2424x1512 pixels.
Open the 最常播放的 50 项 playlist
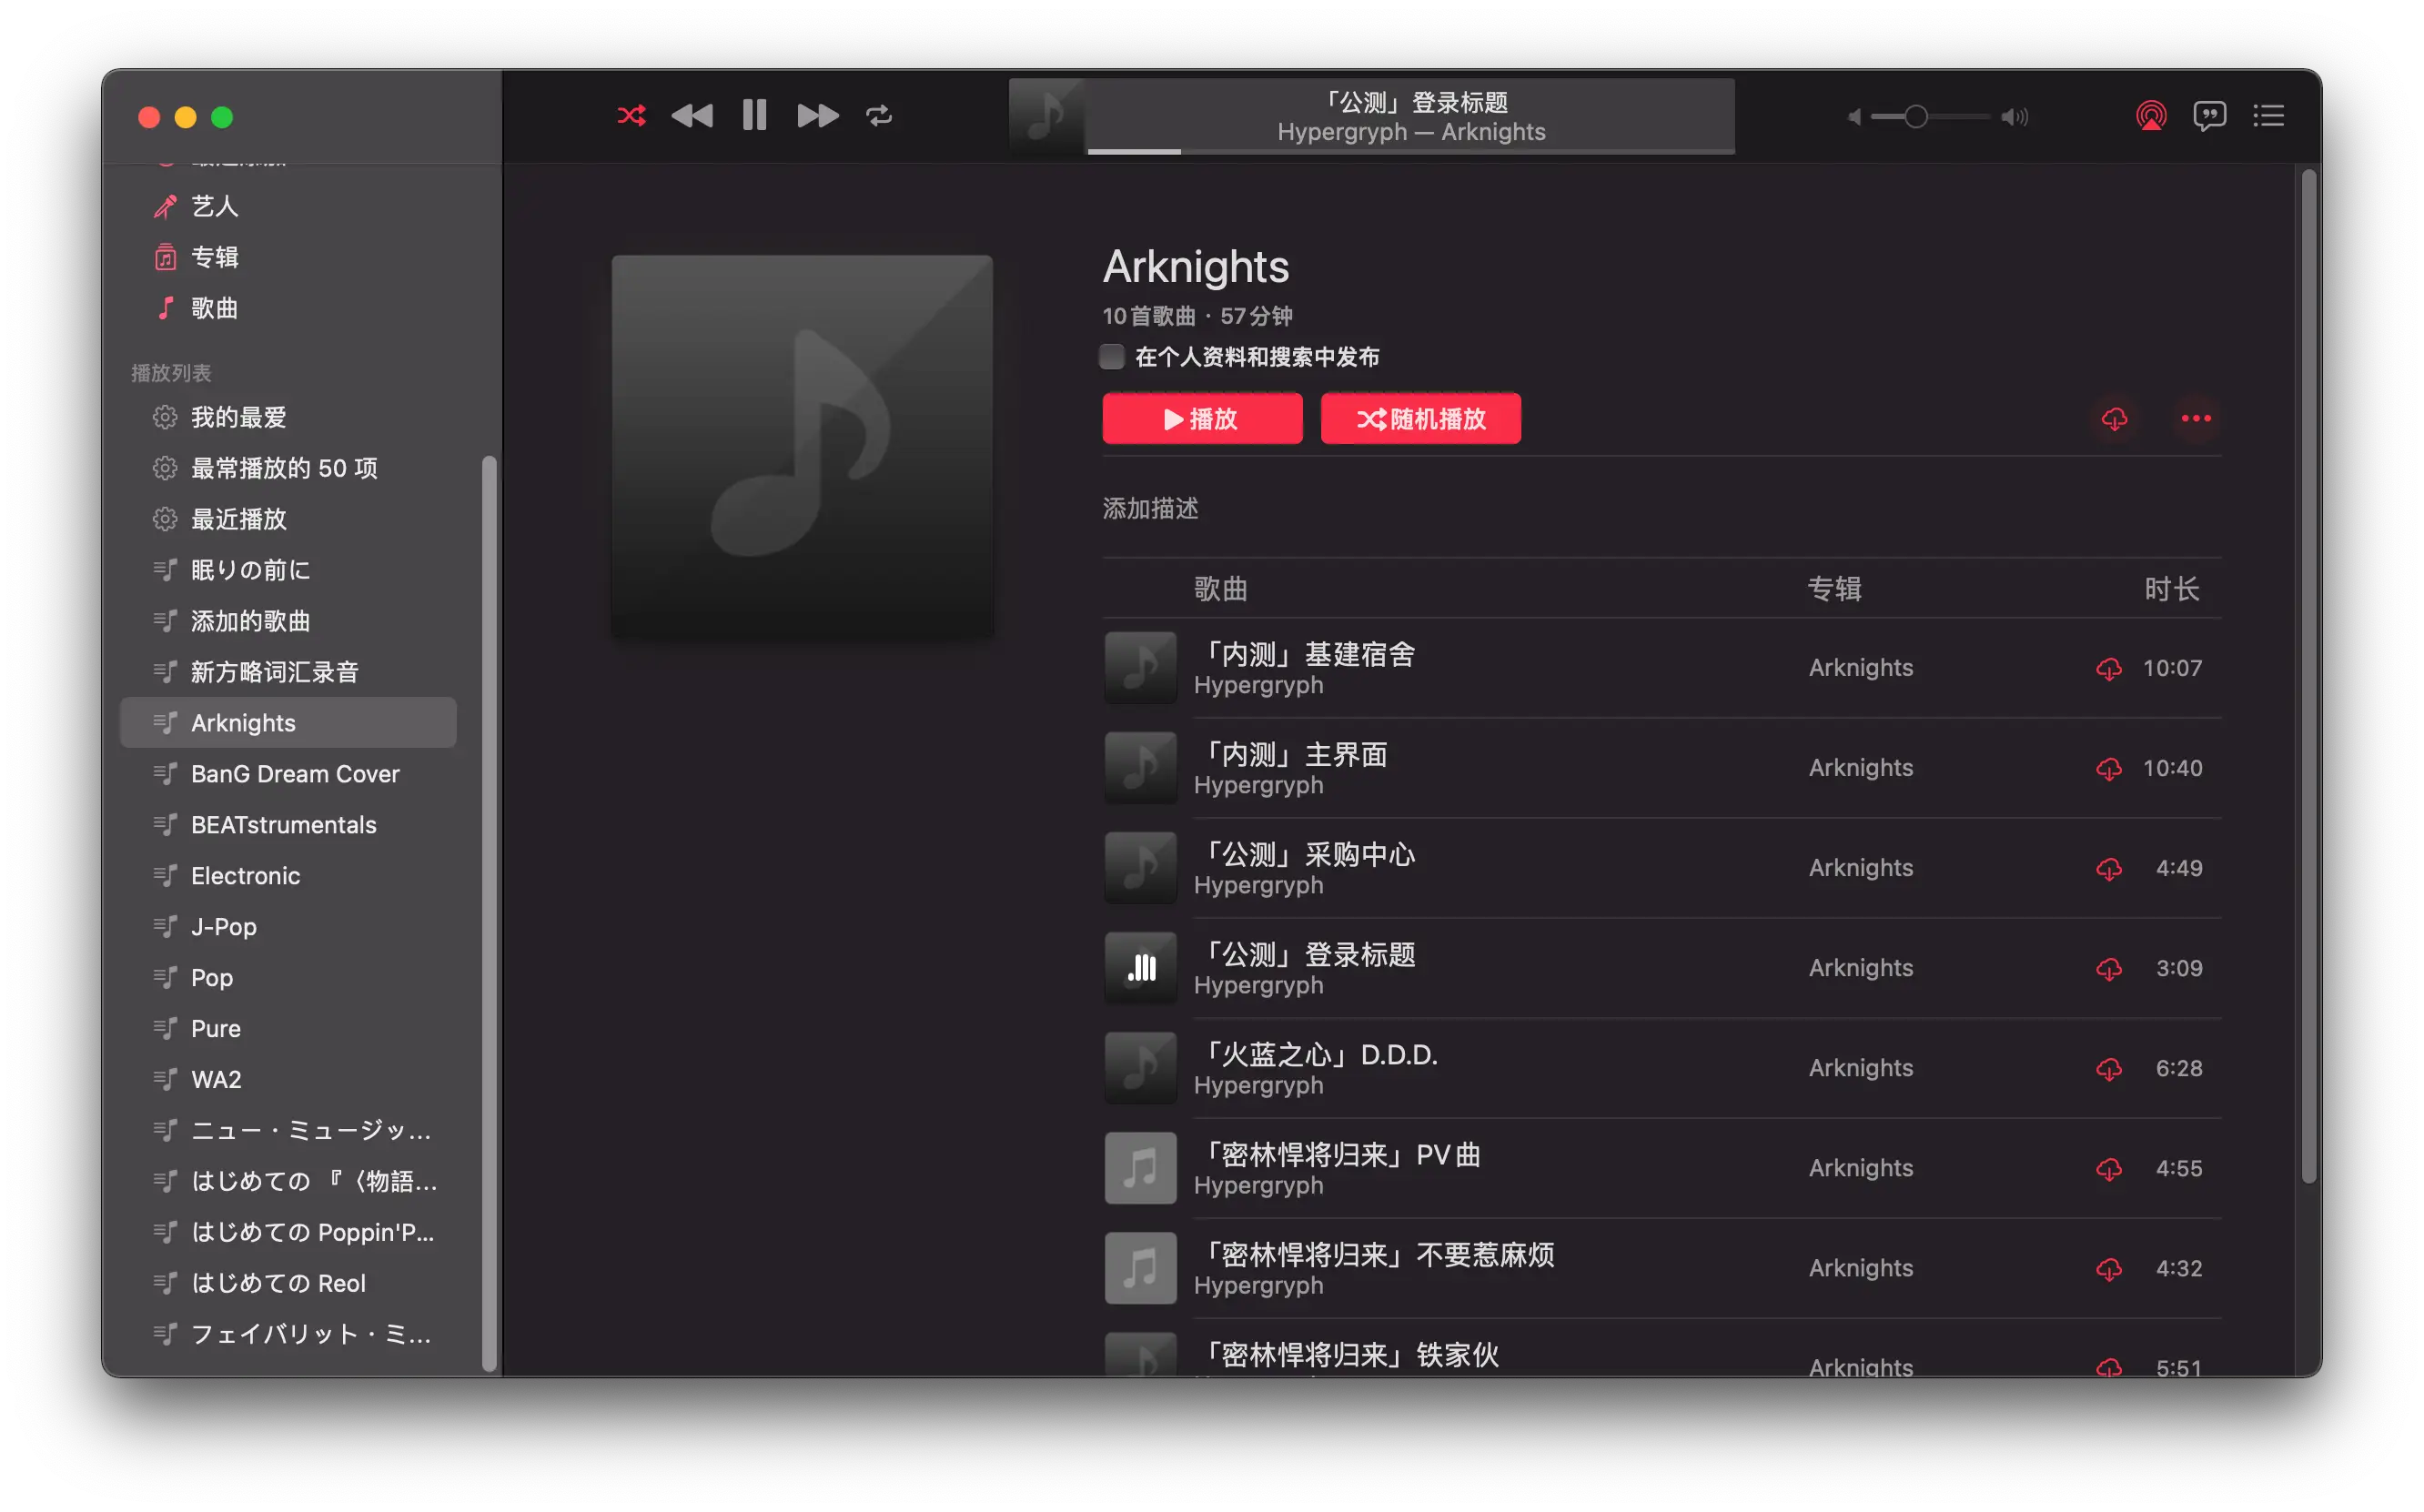tap(288, 468)
